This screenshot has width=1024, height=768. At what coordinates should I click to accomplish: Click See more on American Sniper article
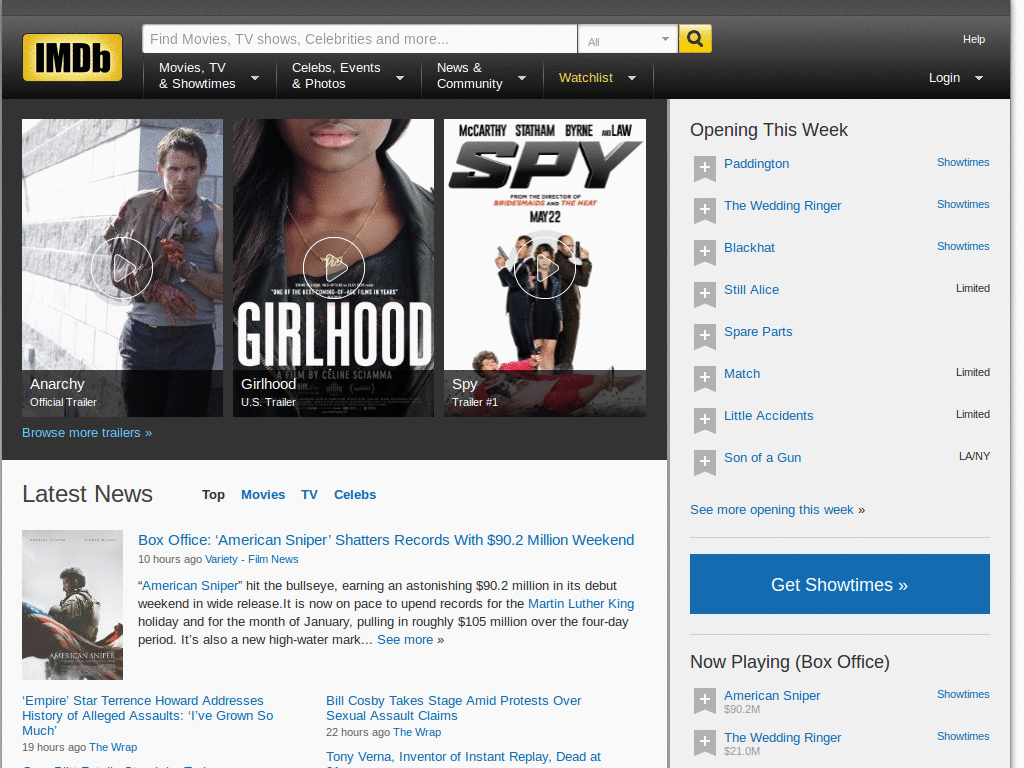[405, 640]
